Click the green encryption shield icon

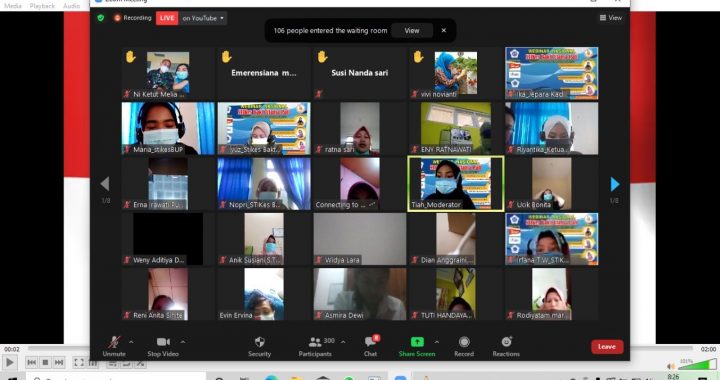tap(101, 18)
